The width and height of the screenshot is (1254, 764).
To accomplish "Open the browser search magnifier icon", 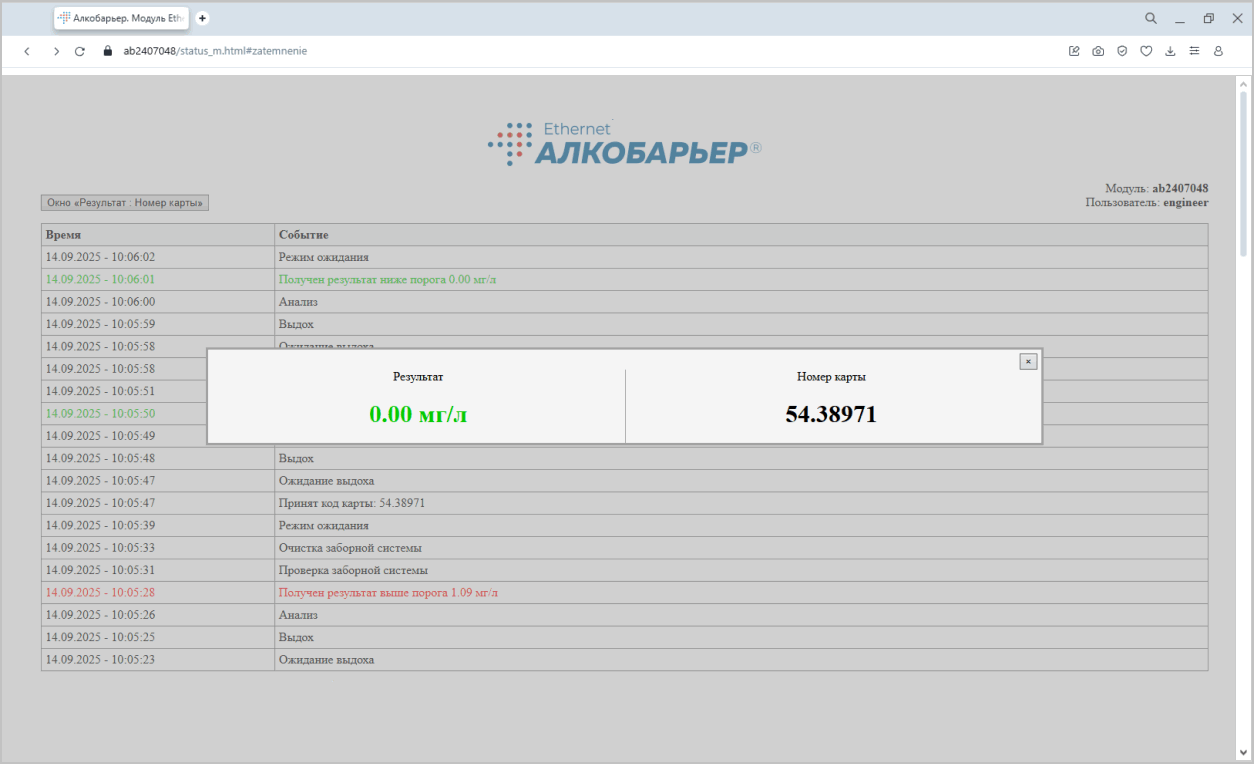I will click(1151, 18).
